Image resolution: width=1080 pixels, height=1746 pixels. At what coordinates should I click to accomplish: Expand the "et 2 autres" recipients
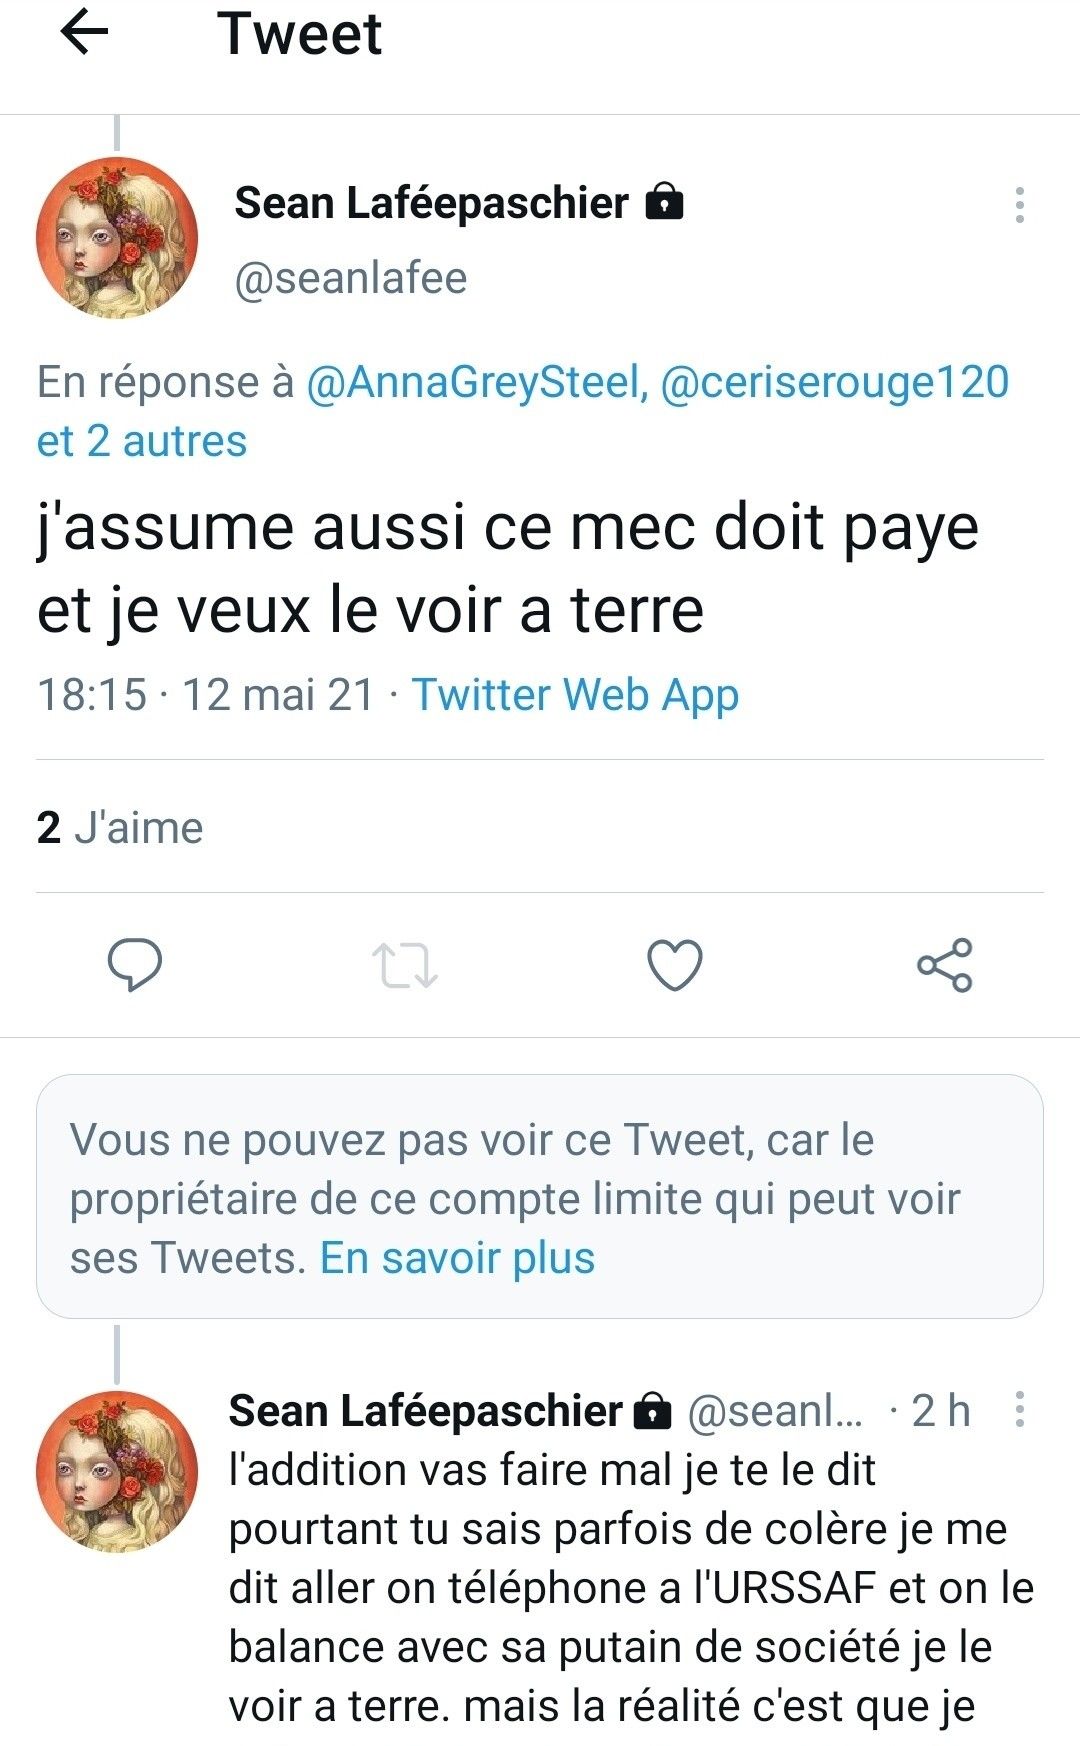[x=142, y=441]
